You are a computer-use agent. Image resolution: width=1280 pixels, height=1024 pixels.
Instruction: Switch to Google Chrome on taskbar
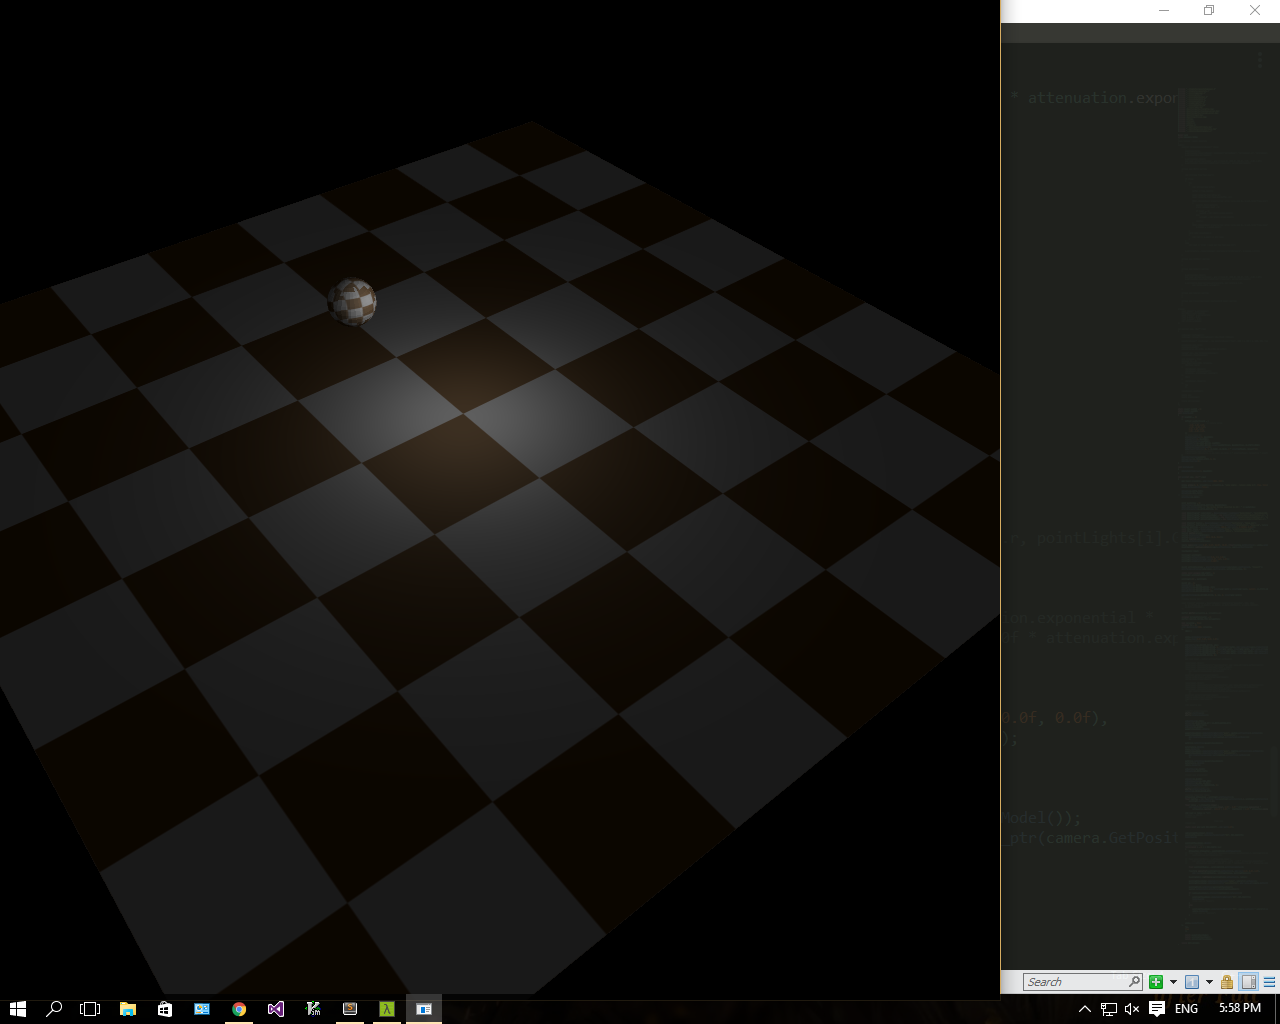[x=239, y=1009]
